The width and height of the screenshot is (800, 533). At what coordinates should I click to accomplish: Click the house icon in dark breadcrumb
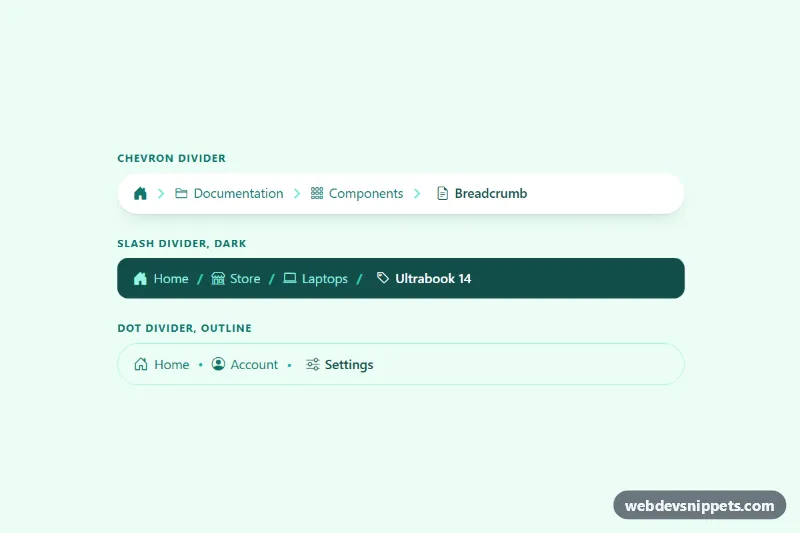tap(140, 278)
